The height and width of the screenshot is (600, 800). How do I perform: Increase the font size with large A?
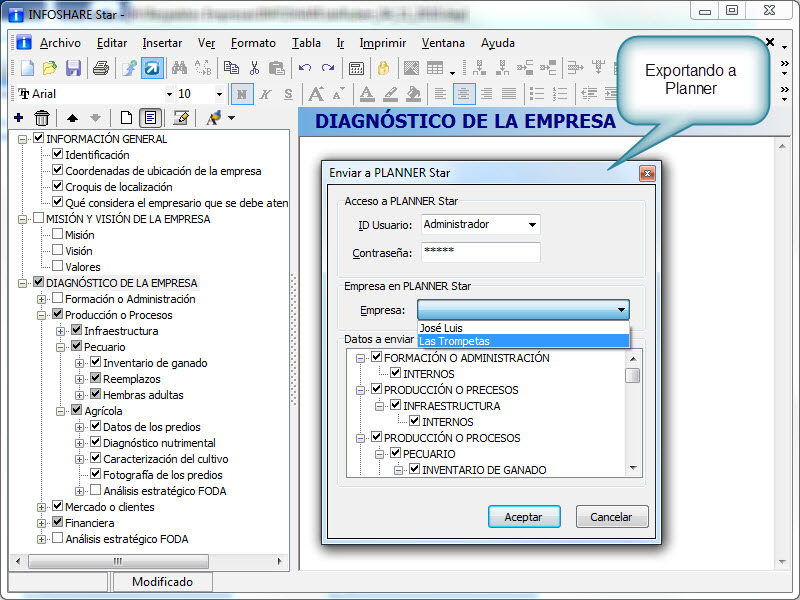click(x=316, y=94)
